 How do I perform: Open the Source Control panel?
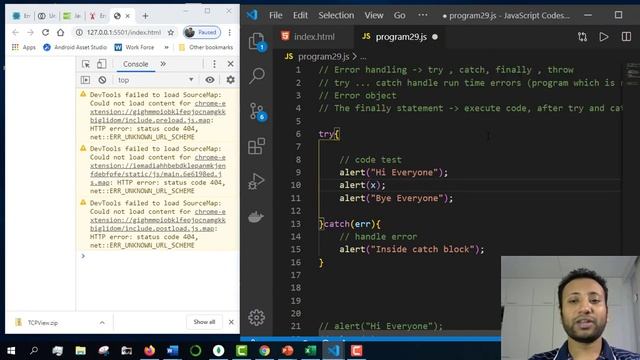[257, 111]
